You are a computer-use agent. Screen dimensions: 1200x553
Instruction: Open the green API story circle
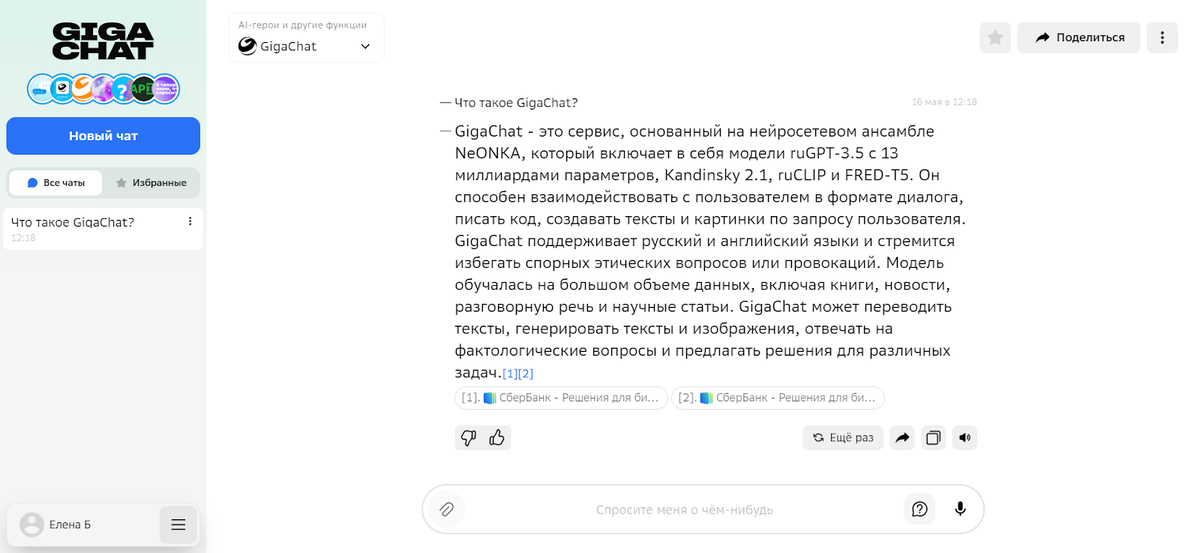(x=144, y=89)
